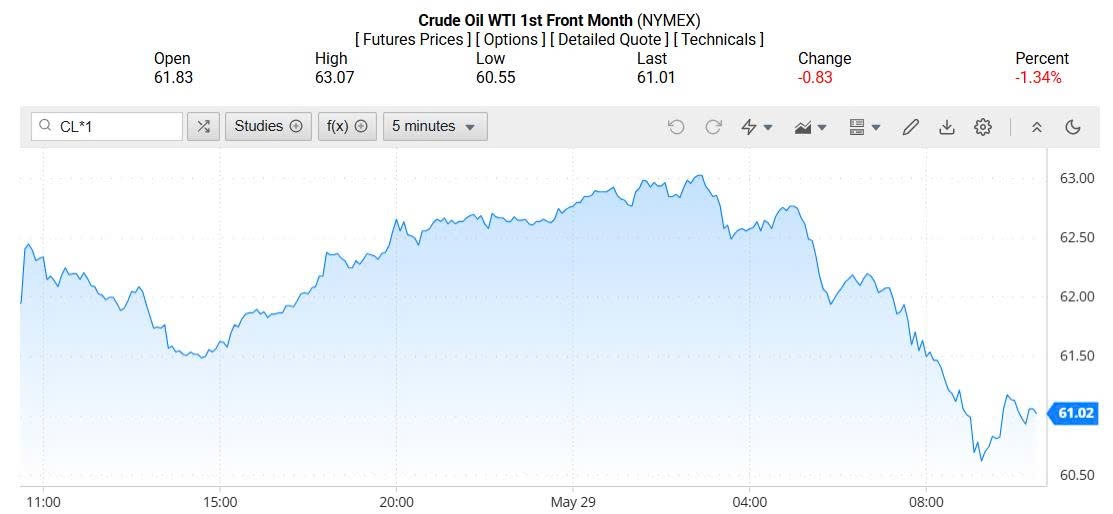Redo the chart action
Viewport: 1113px width, 514px height.
713,127
